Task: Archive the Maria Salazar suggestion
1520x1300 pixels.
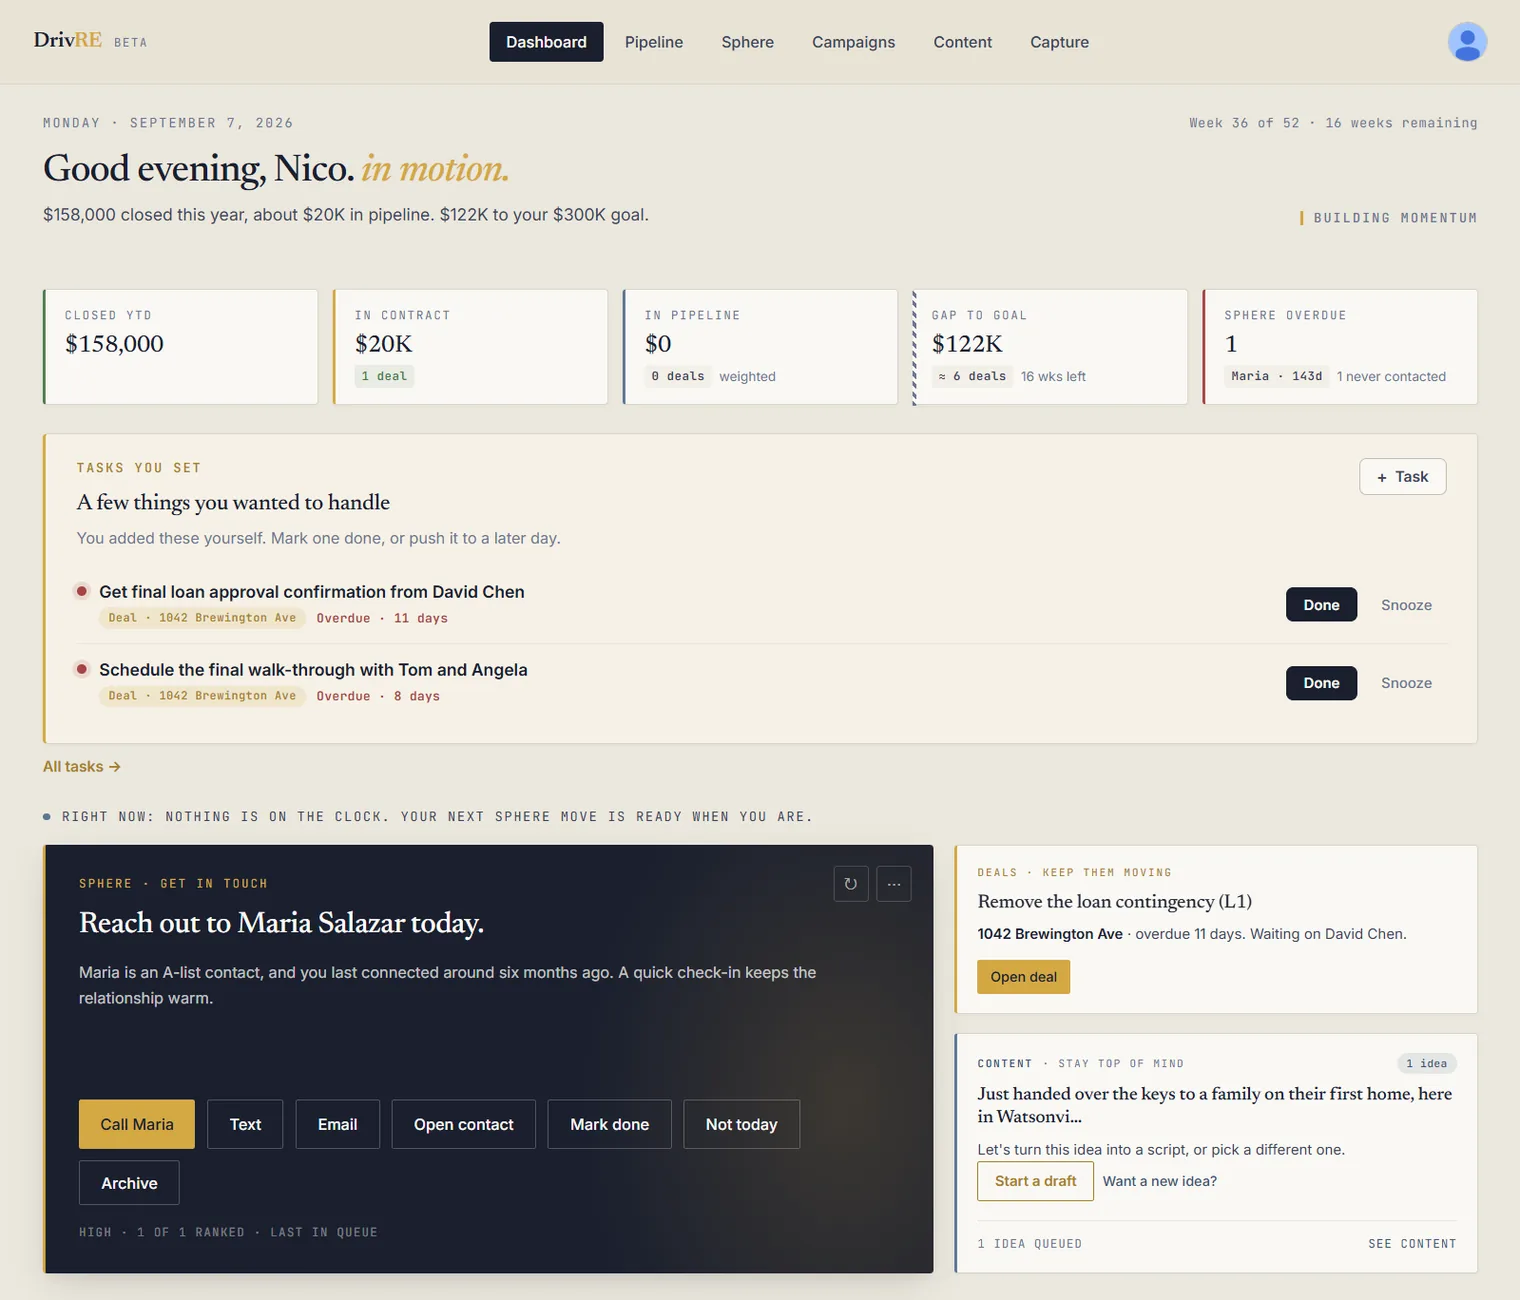Action: pos(129,1183)
